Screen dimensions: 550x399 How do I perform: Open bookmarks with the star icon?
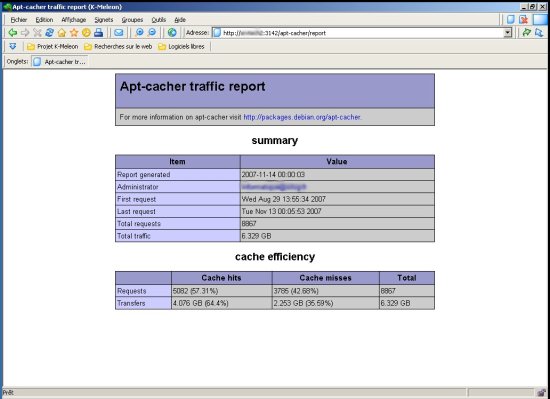74,33
